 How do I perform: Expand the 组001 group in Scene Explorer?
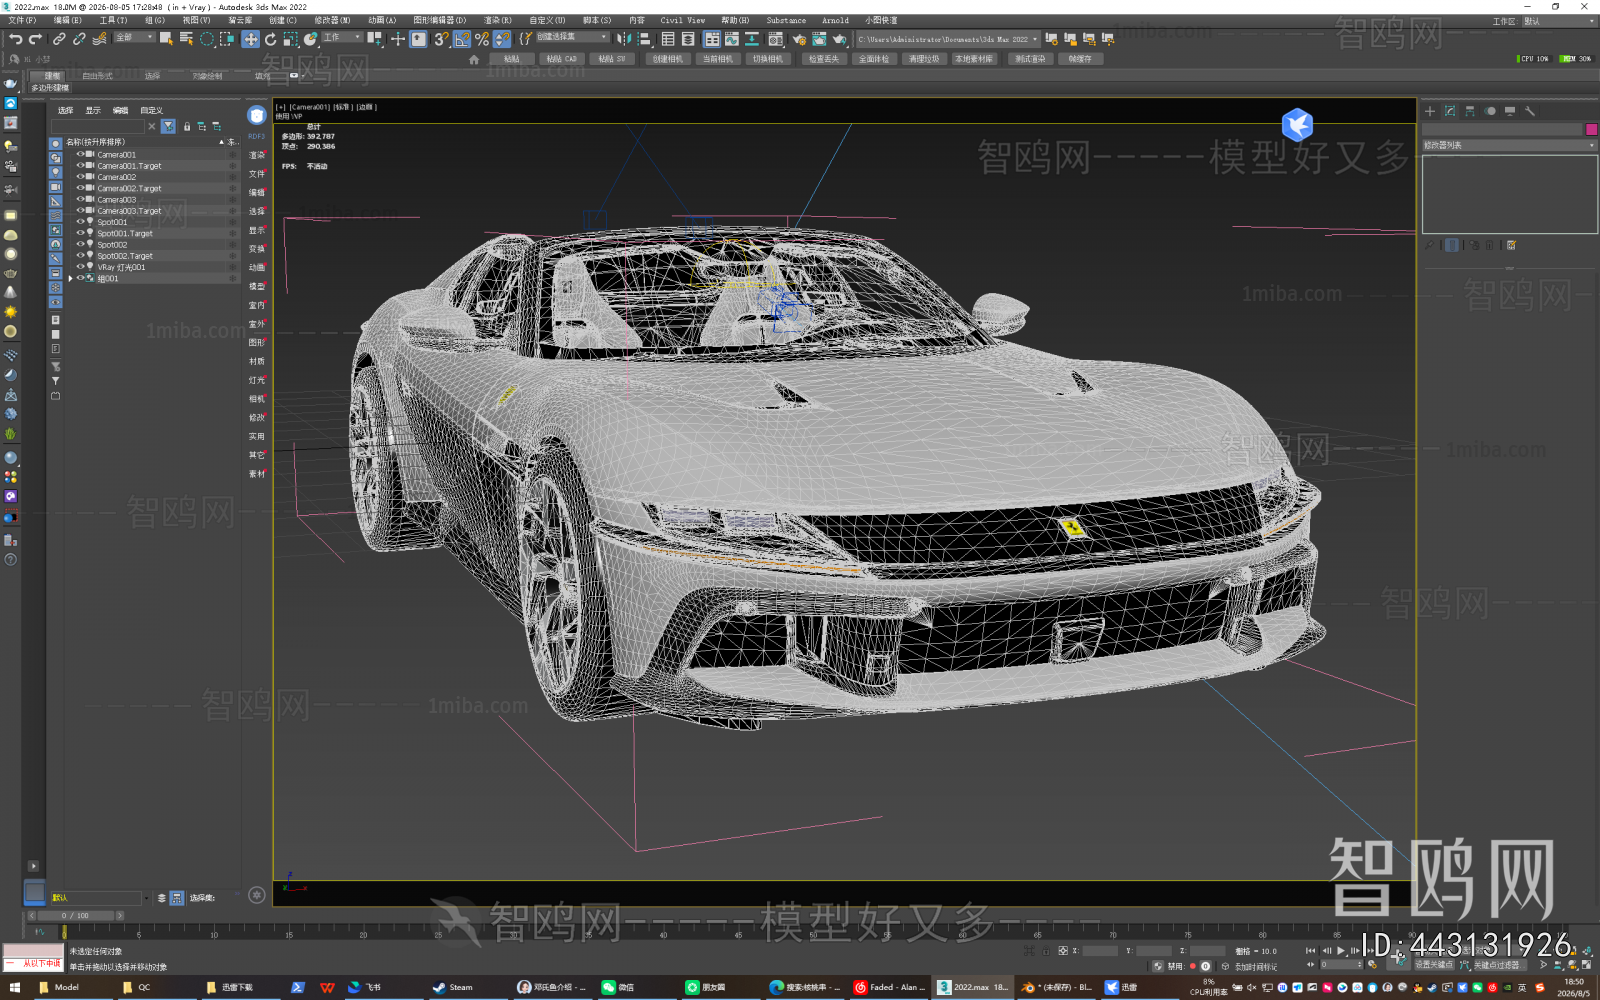point(70,279)
